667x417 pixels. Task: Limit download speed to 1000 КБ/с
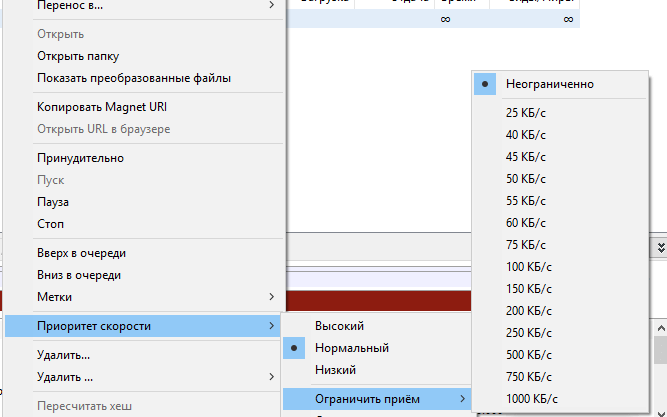coord(532,398)
